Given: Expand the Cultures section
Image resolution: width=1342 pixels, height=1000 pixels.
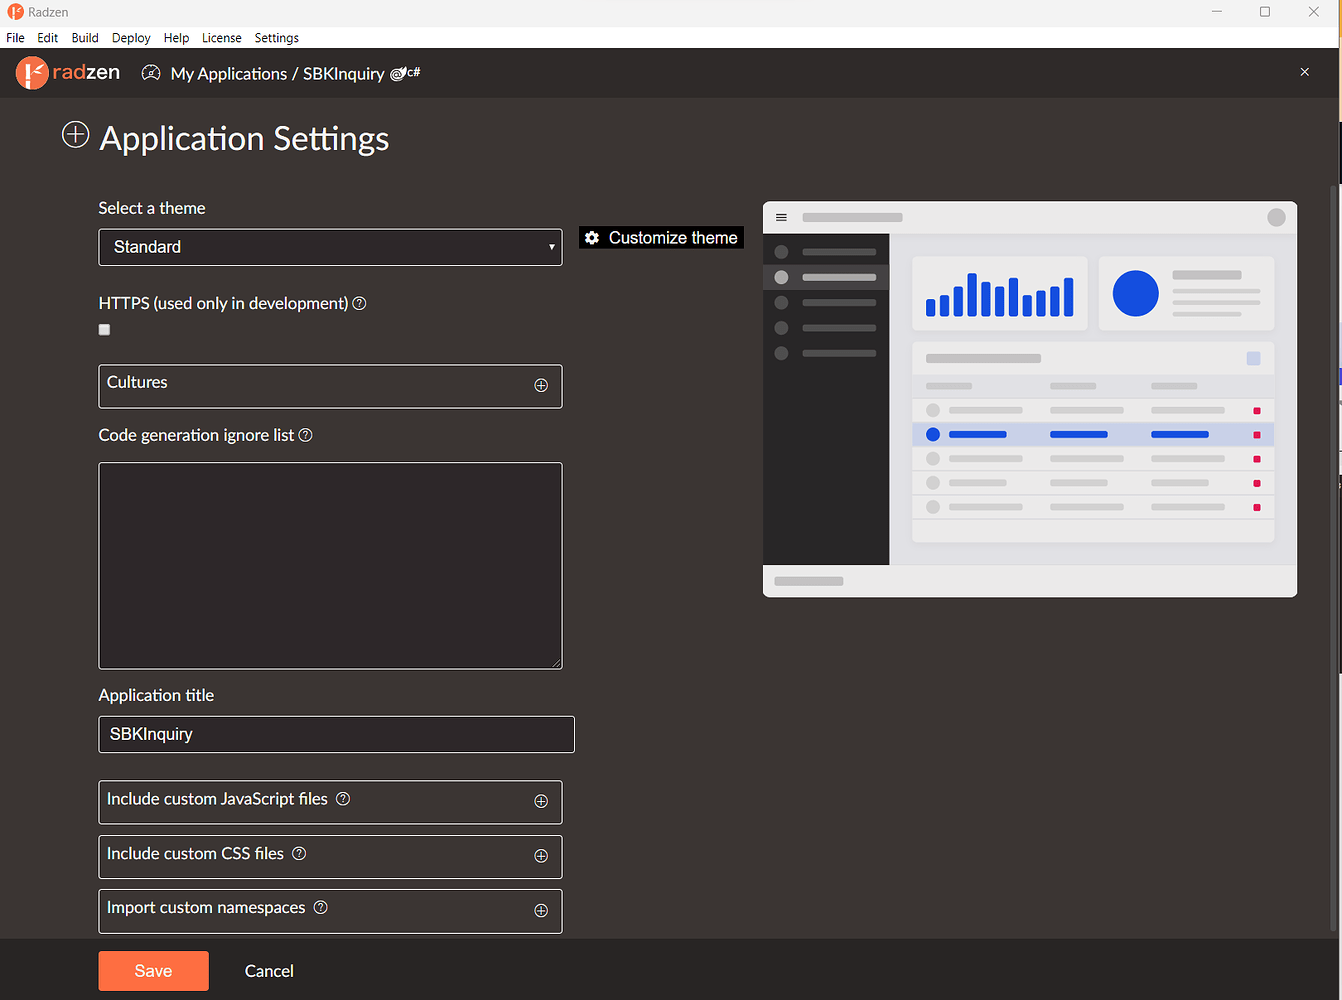Looking at the screenshot, I should click(x=541, y=386).
